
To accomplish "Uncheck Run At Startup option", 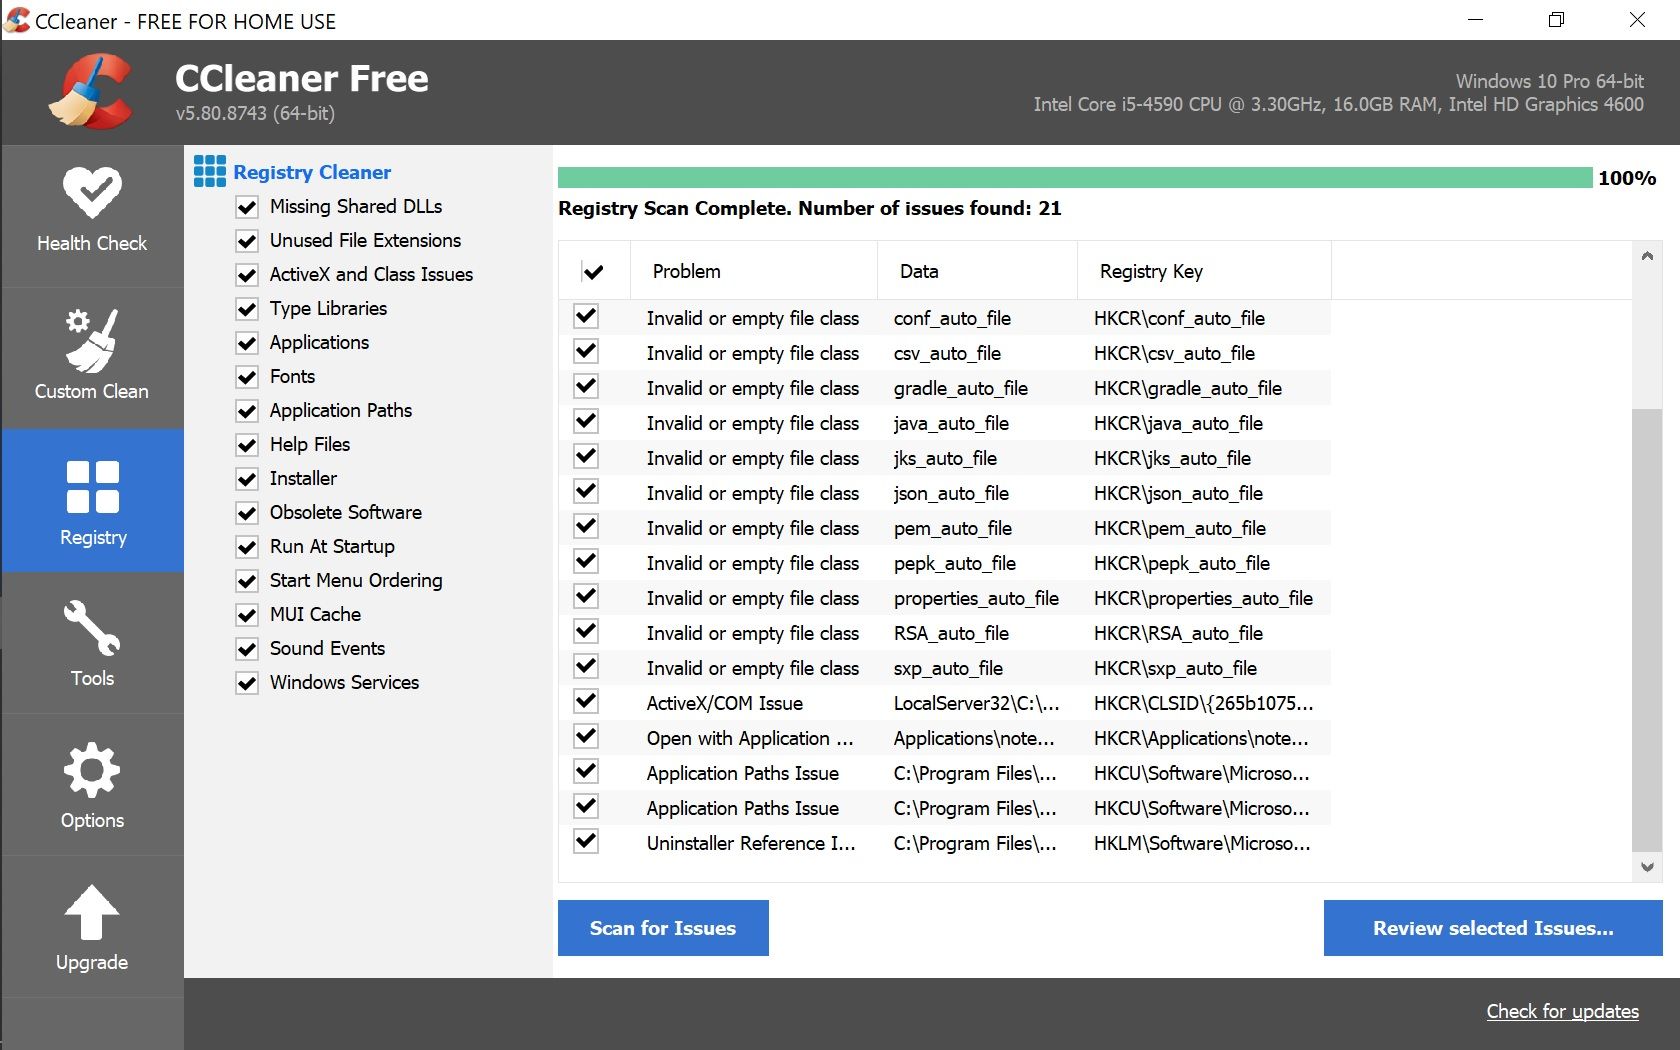I will 247,547.
